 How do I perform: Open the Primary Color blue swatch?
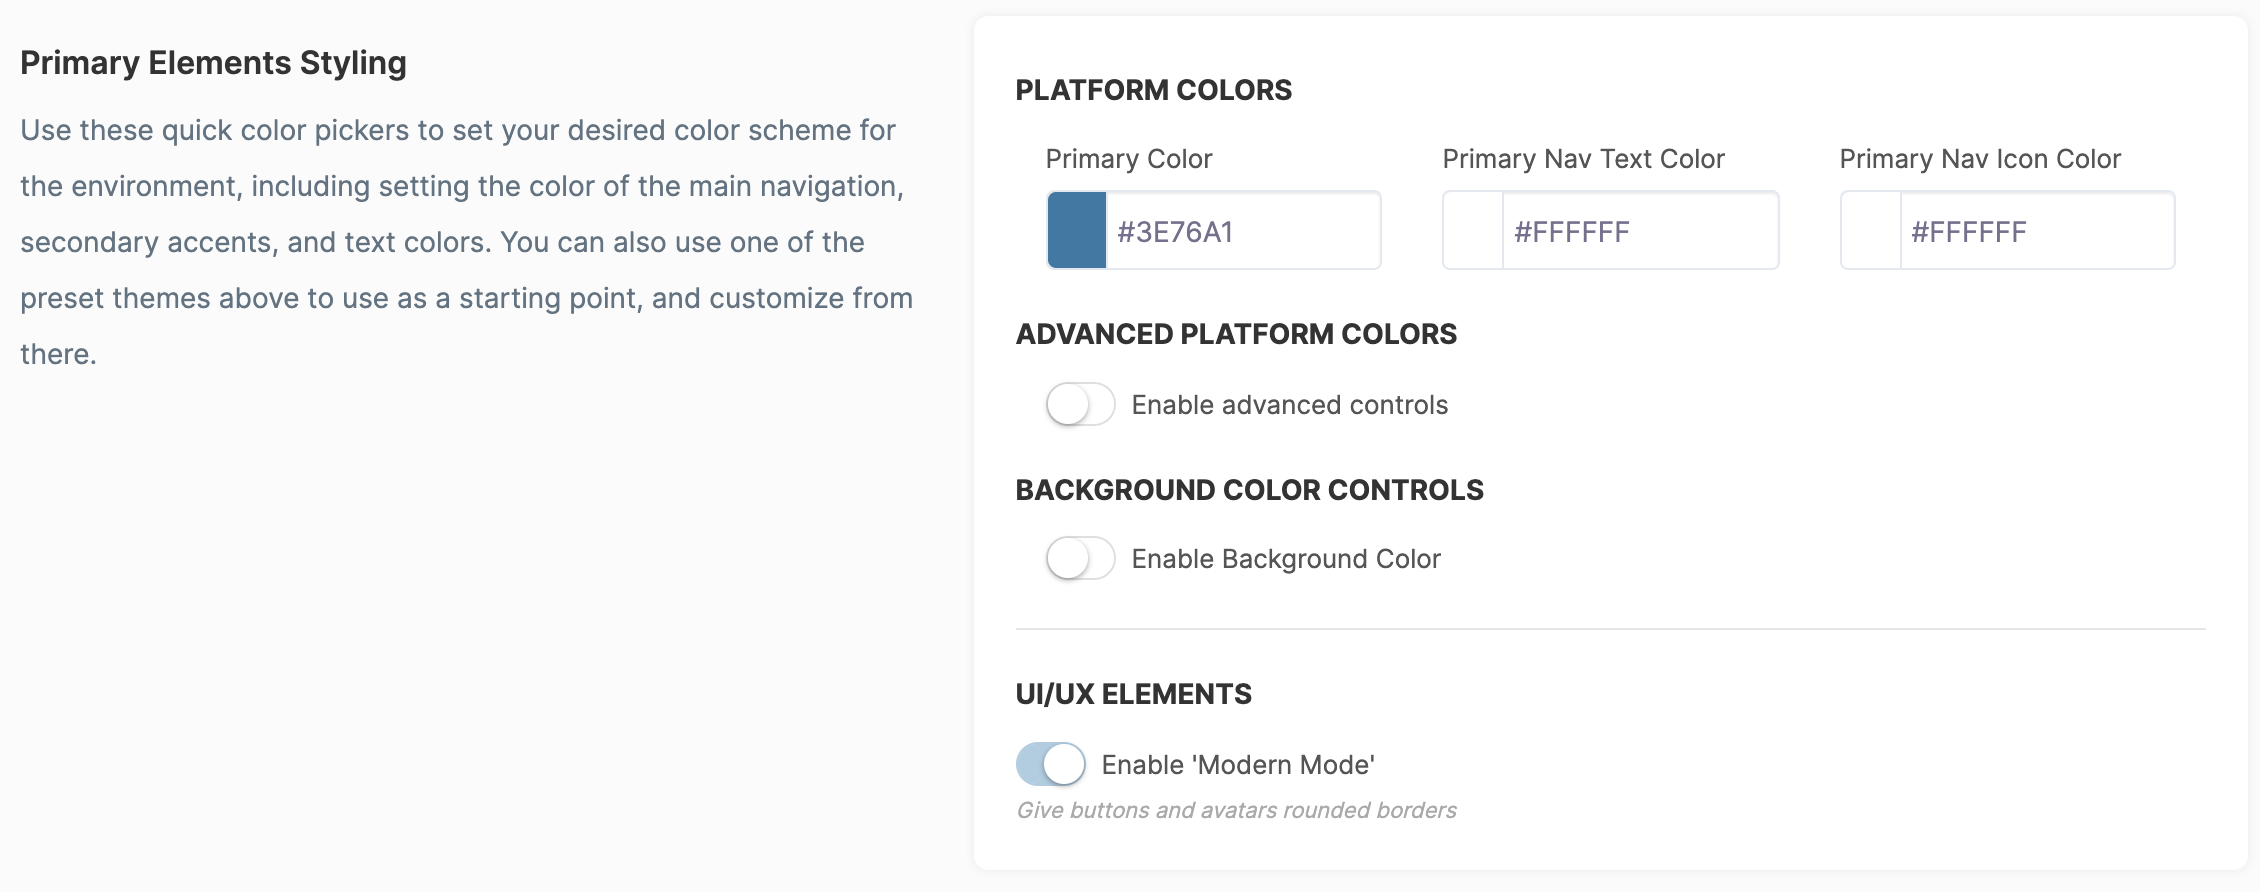click(x=1076, y=230)
